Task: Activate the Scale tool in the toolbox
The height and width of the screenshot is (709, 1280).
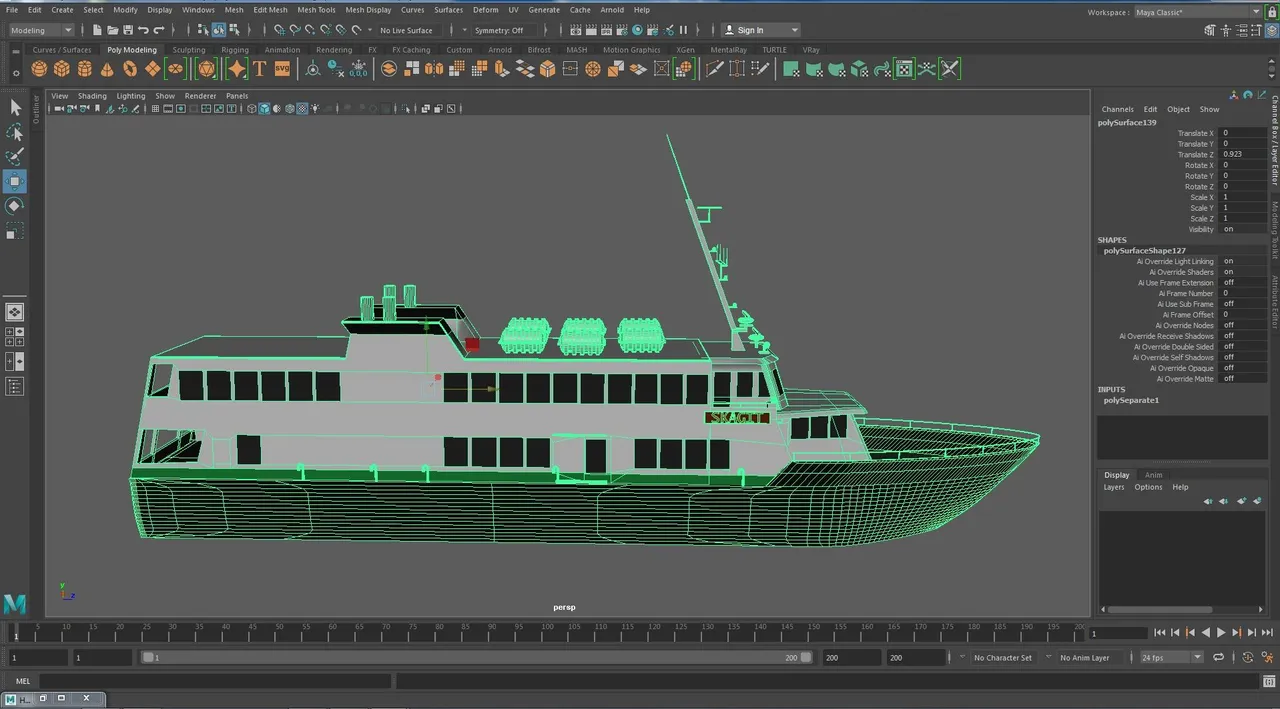Action: point(15,232)
